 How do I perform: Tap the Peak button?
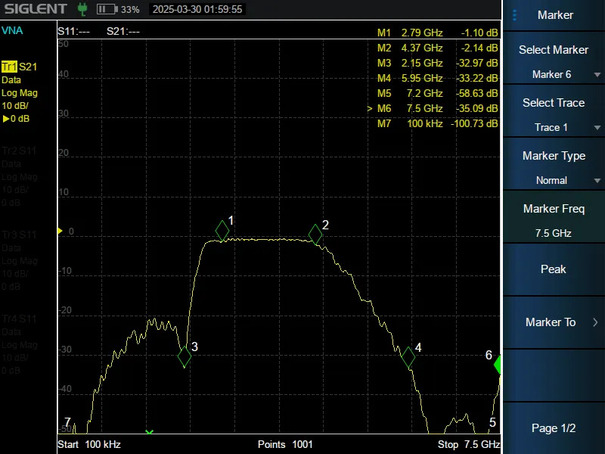coord(554,269)
